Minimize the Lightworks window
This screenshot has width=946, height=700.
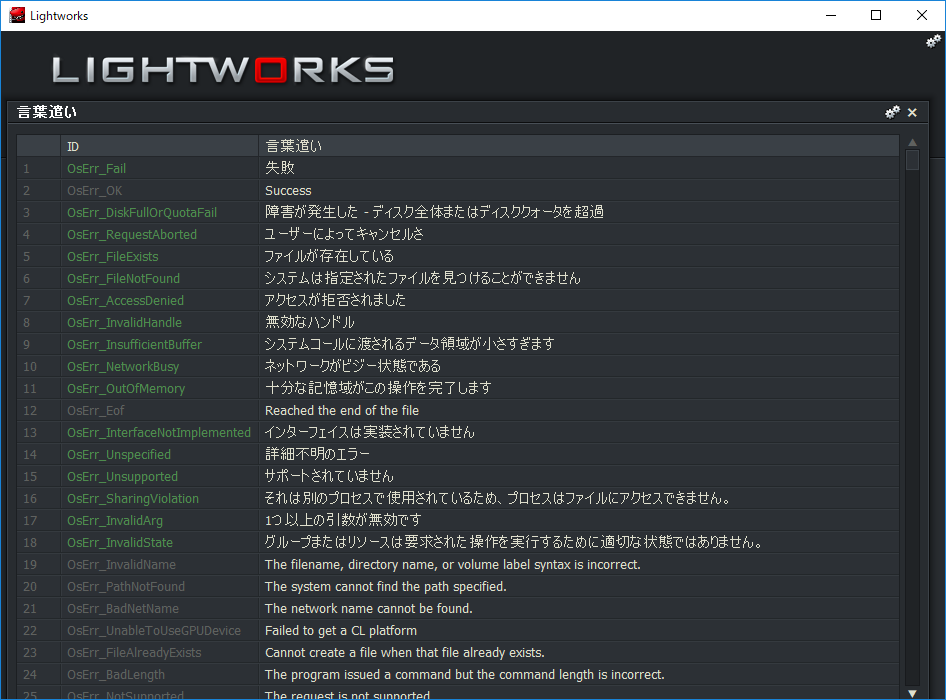[x=831, y=15]
